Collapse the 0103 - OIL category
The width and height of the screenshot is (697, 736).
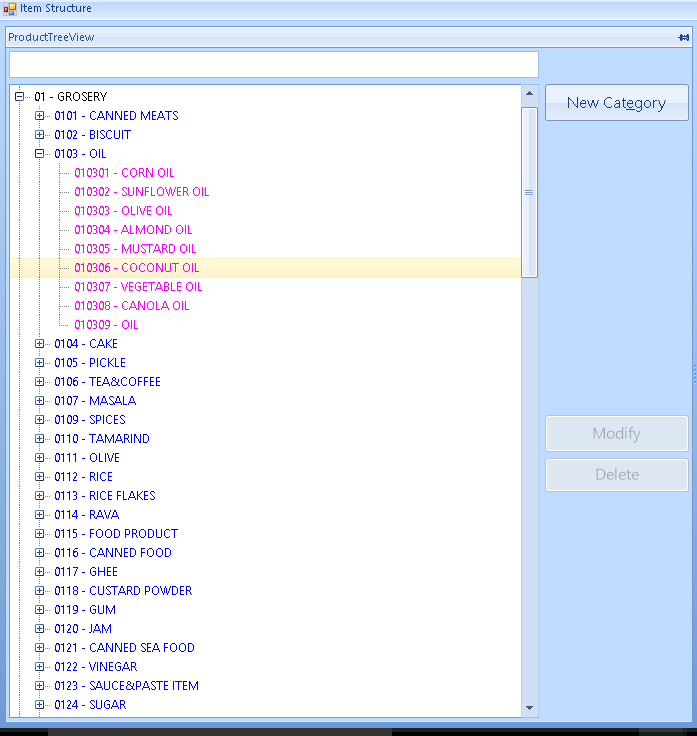point(40,154)
